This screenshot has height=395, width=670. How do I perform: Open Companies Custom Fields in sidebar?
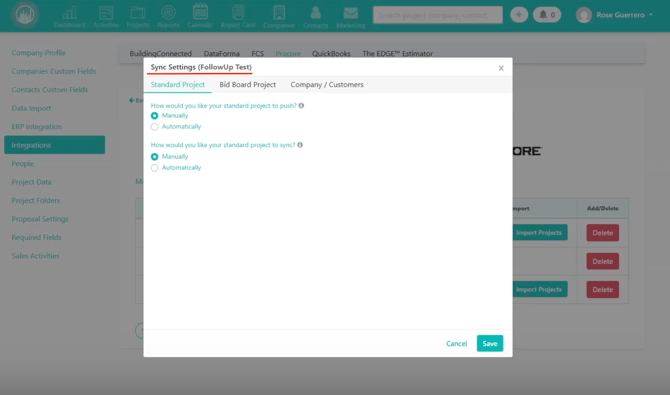coord(54,71)
